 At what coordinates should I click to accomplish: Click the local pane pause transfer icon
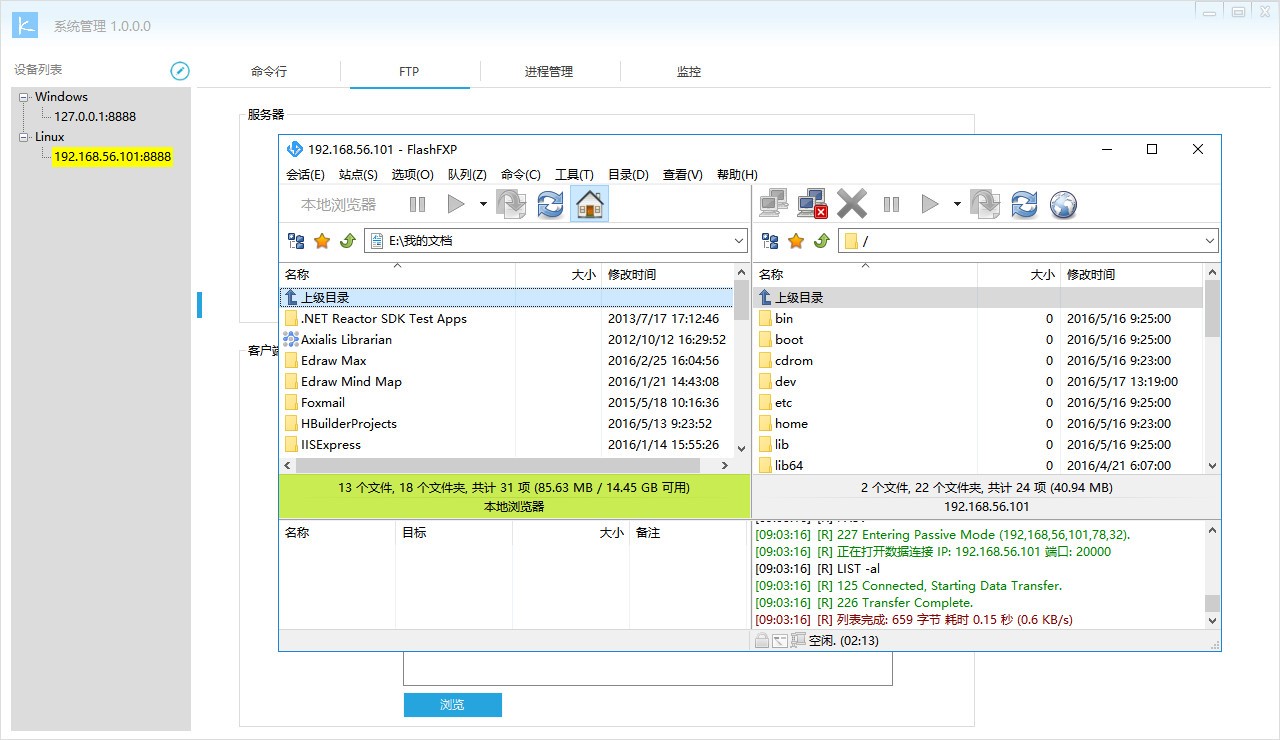point(417,204)
